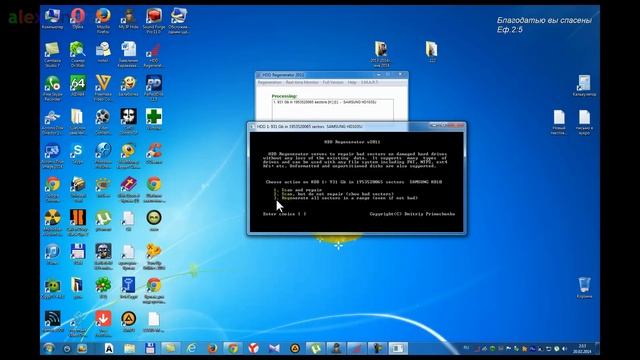Screen dimensions: 640x360
Task: Click the taskbar clock
Action: click(582, 349)
